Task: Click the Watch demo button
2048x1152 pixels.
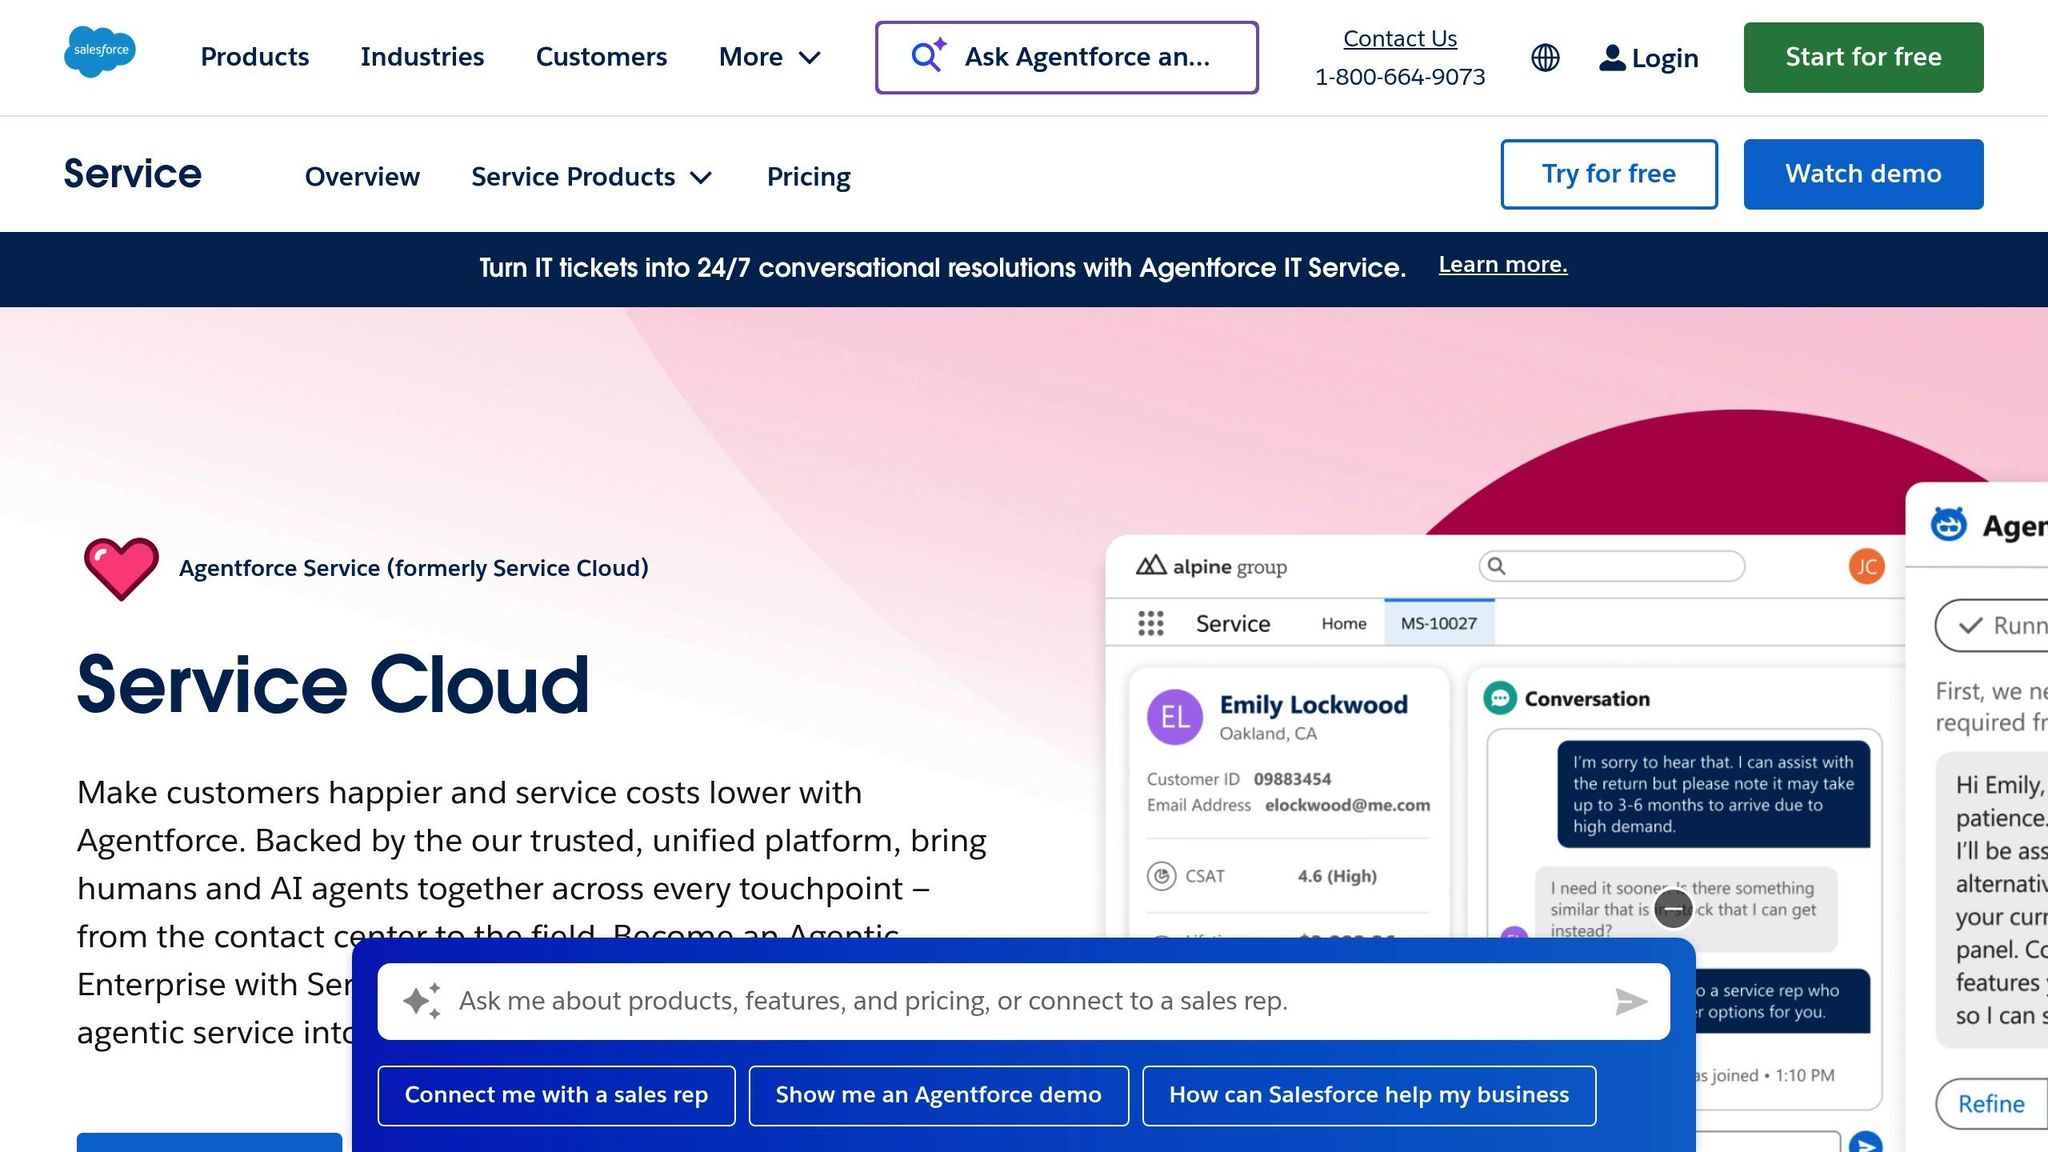Action: 1863,174
